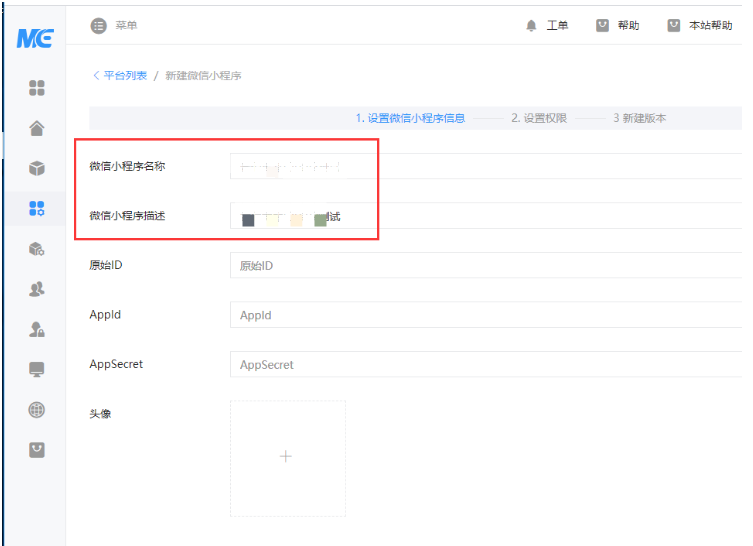The width and height of the screenshot is (753, 546).
Task: Select step 2. 设置权限
Action: pos(539,118)
